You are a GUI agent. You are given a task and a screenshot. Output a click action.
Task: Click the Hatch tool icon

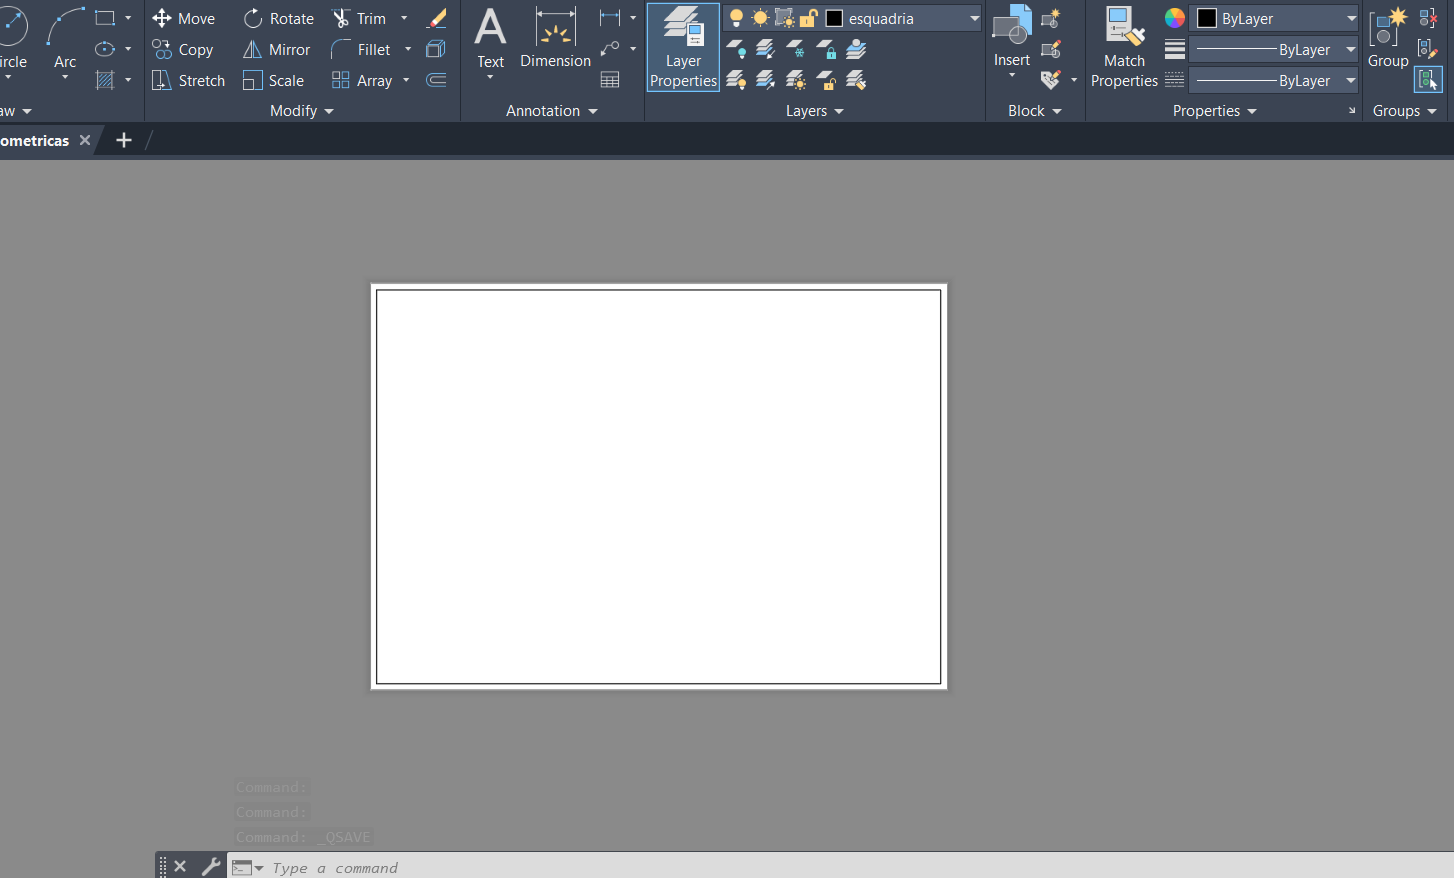point(105,80)
